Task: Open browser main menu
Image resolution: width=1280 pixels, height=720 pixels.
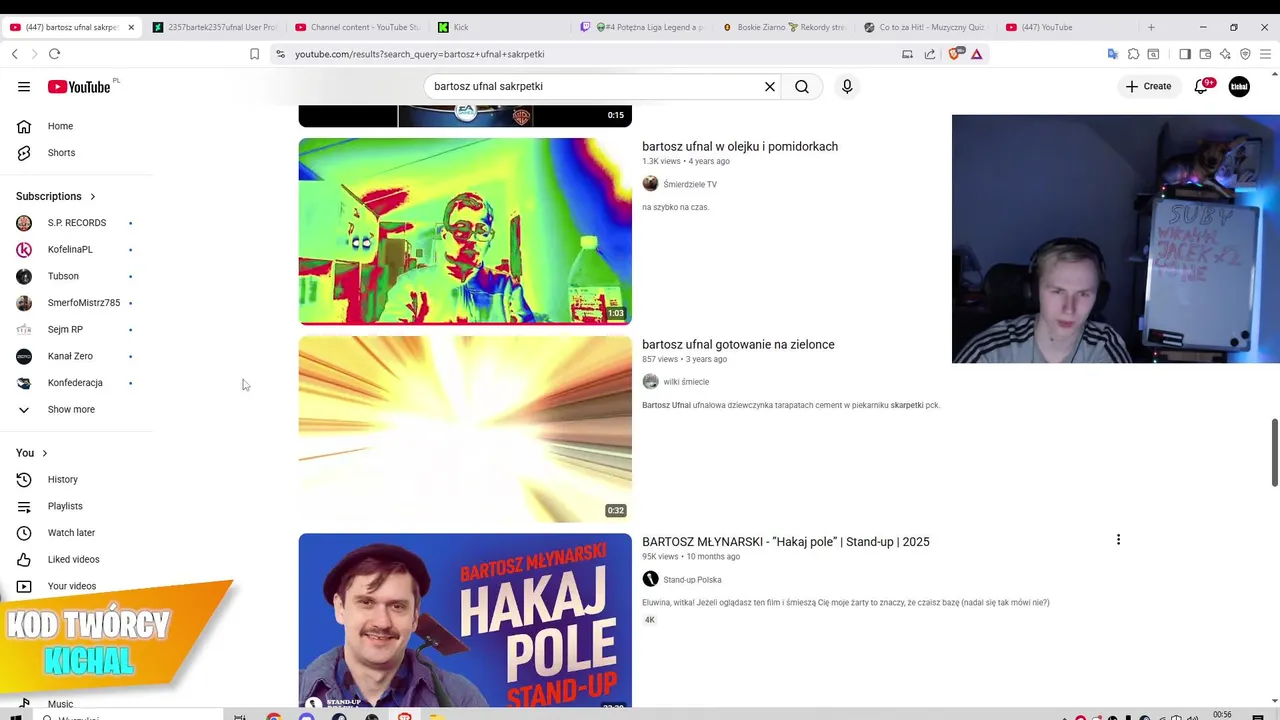Action: coord(1265,54)
